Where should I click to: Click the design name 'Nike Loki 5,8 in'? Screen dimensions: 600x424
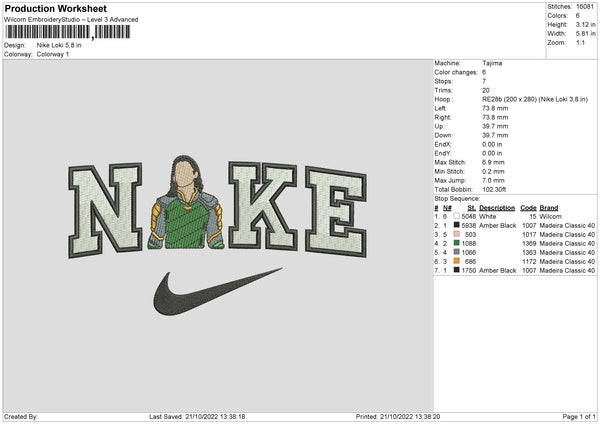coord(59,45)
